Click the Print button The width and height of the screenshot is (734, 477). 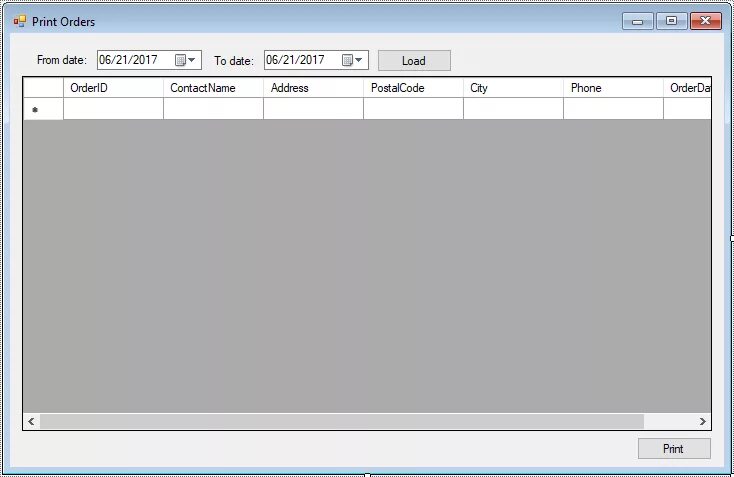[674, 448]
